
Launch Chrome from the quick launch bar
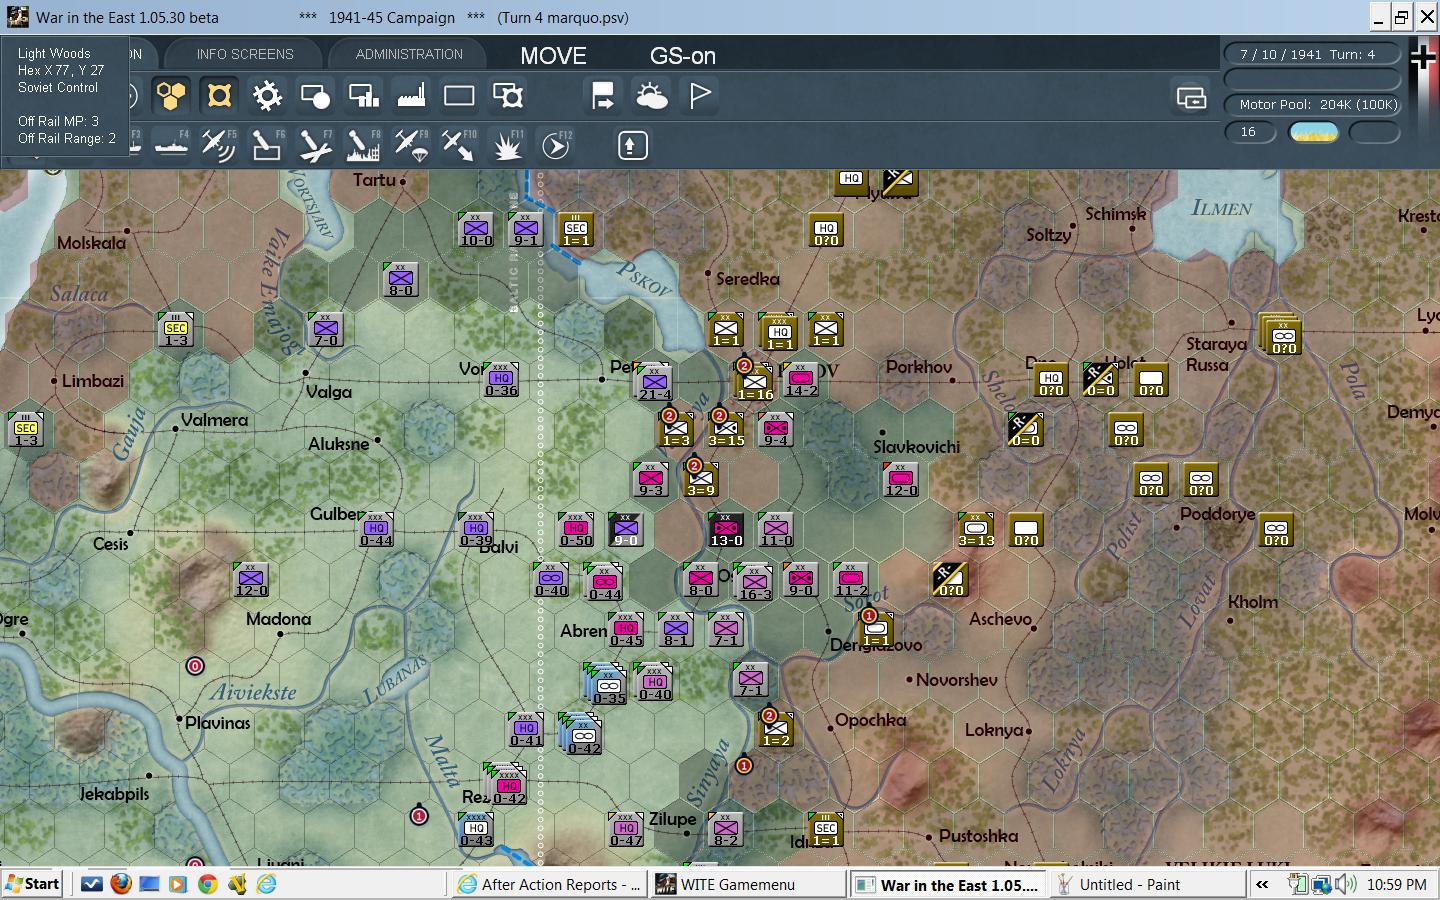click(207, 884)
